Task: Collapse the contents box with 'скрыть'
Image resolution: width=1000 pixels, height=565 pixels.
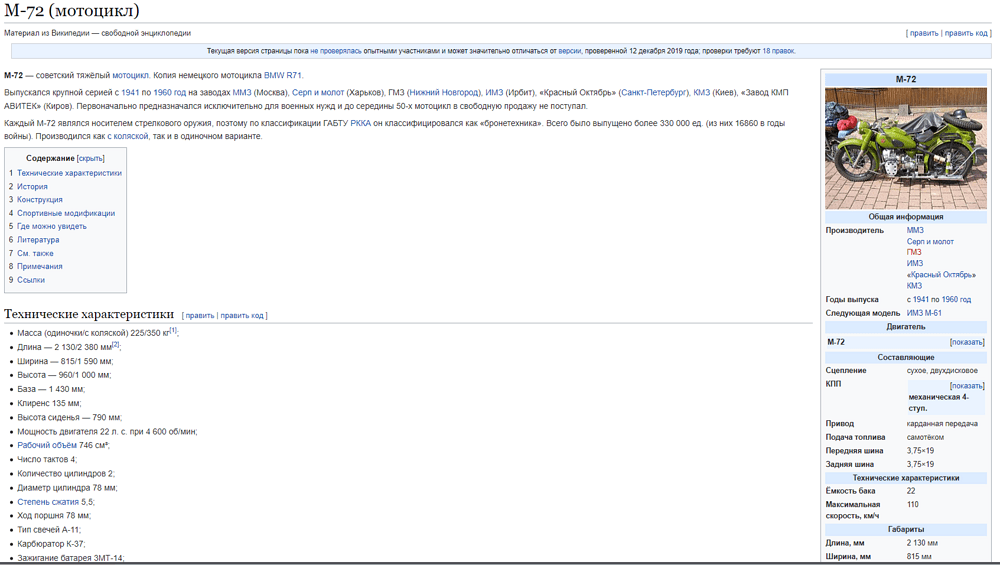Action: click(x=91, y=158)
